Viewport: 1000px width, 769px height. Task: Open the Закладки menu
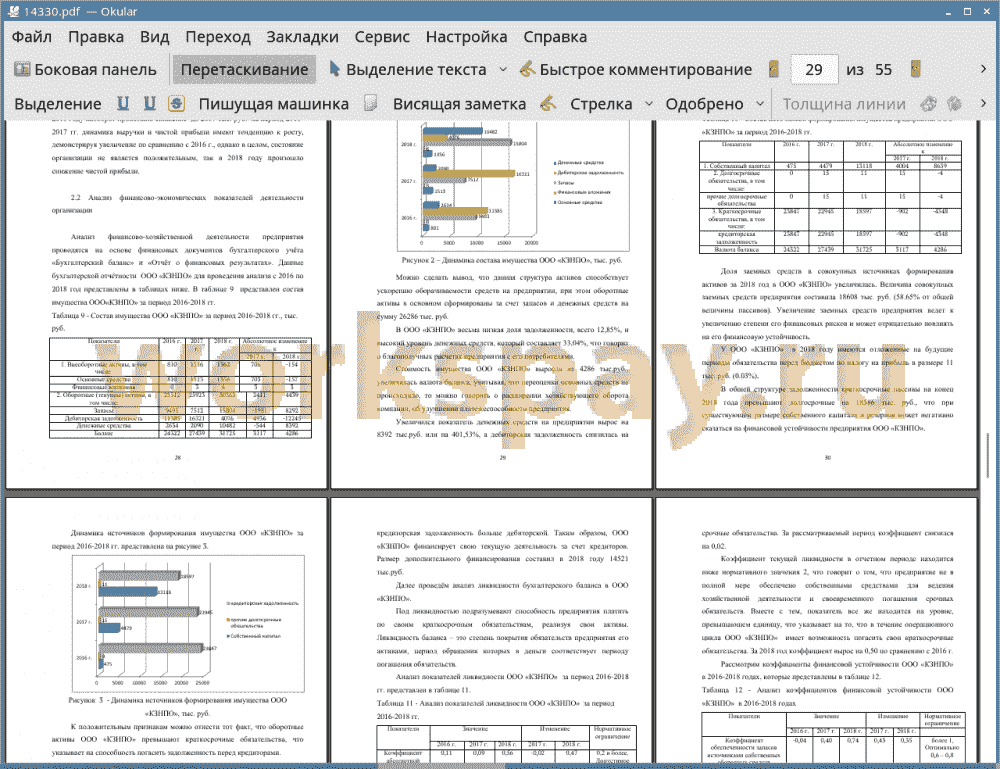[x=302, y=37]
